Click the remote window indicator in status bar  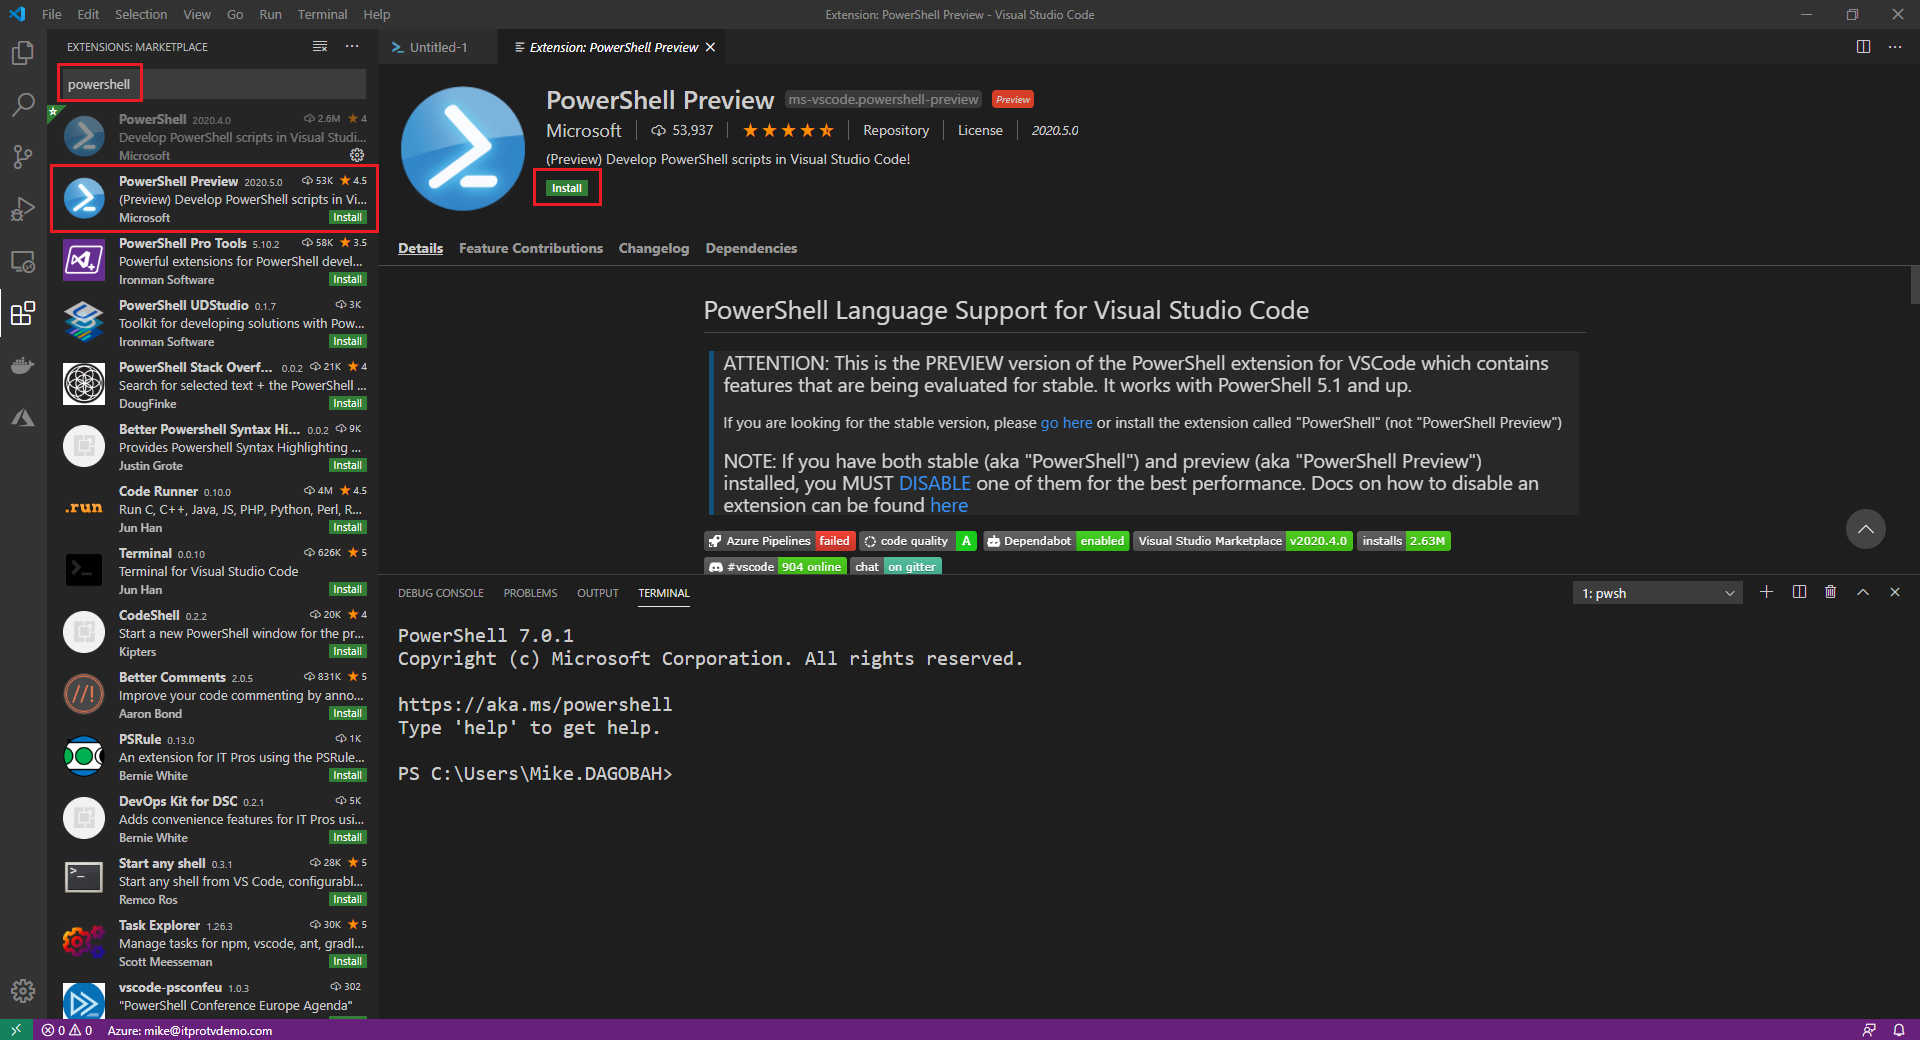coord(16,1030)
